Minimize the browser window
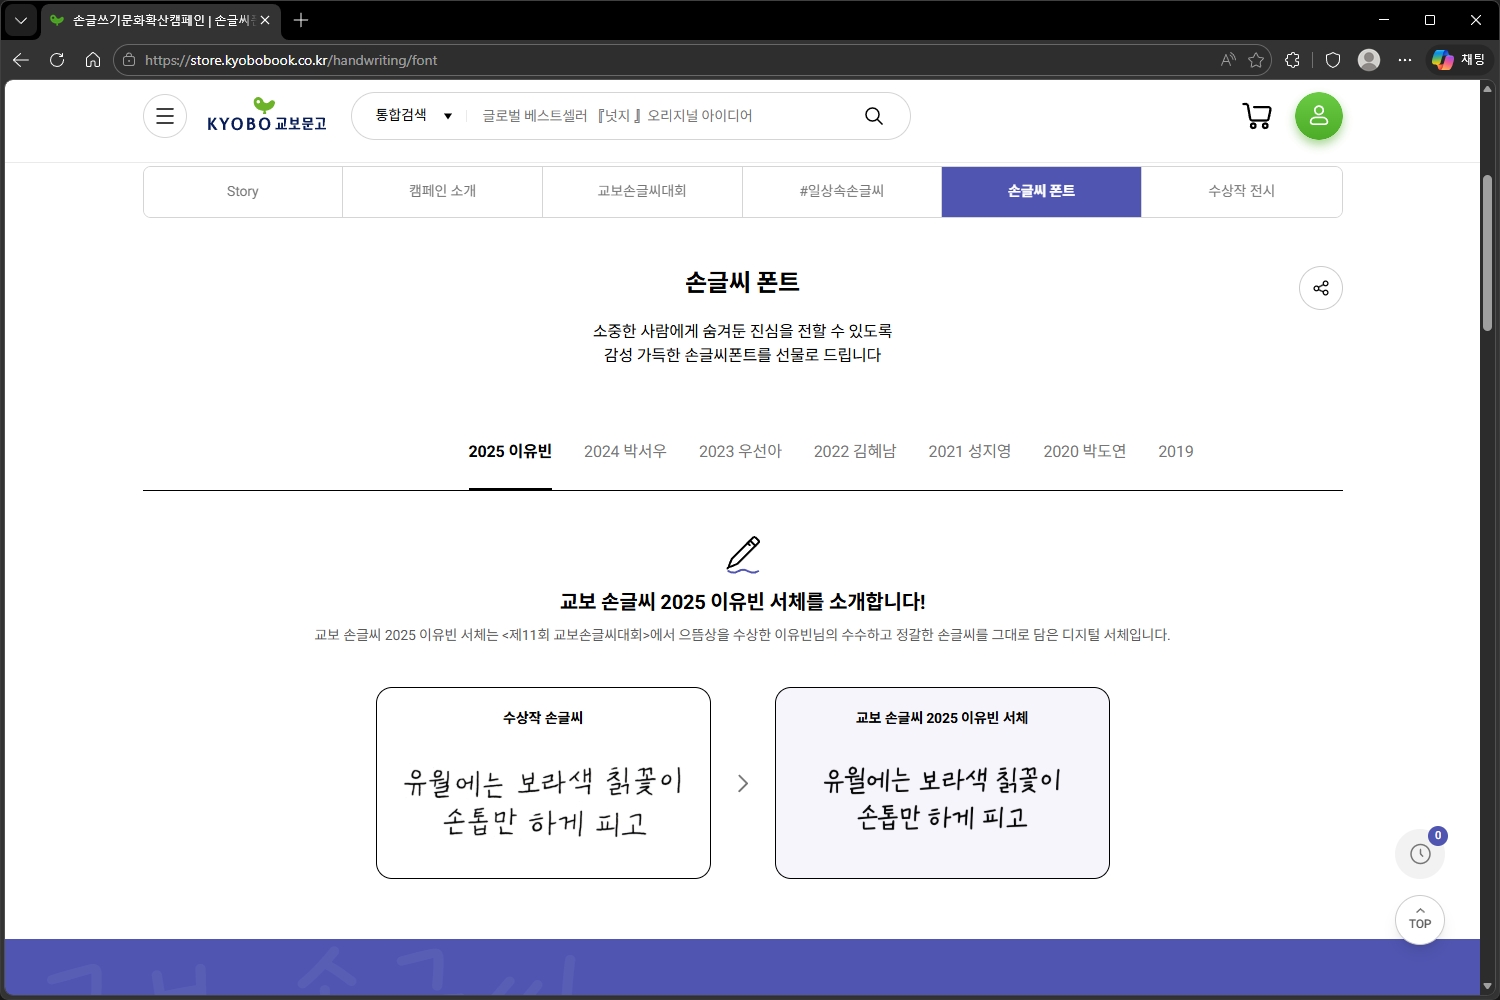The image size is (1500, 1000). pos(1384,20)
